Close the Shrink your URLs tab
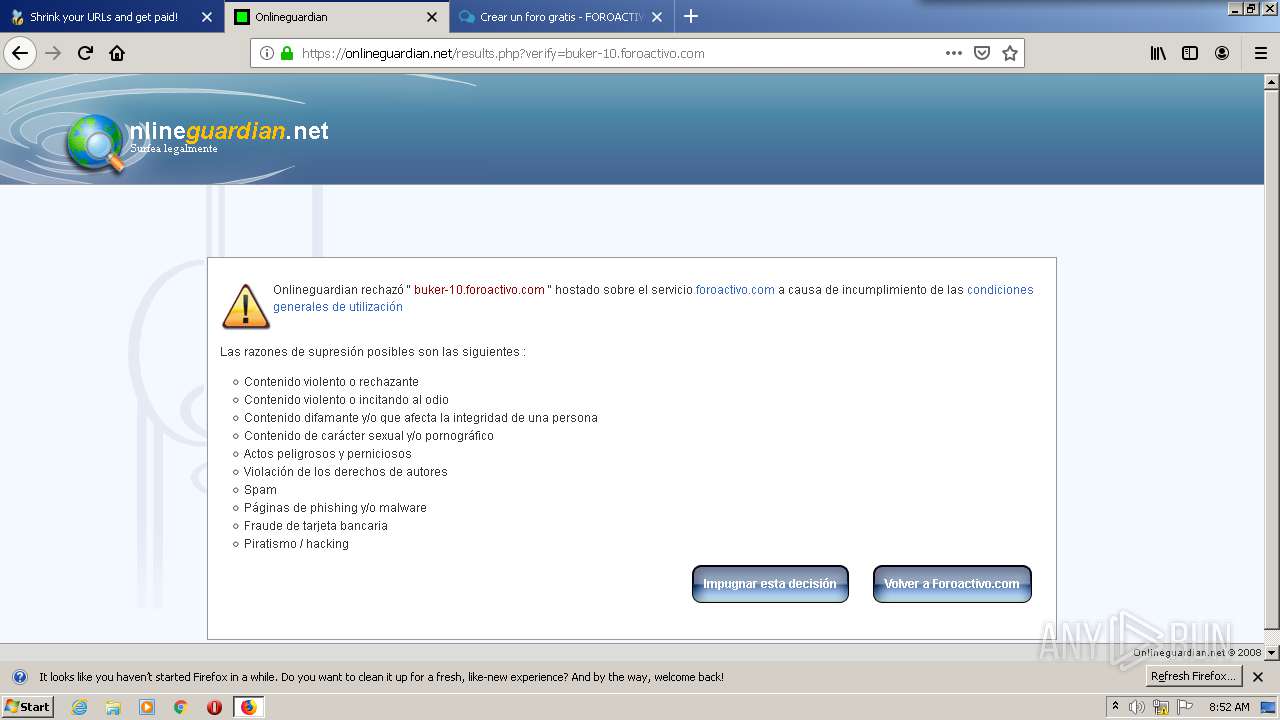The height and width of the screenshot is (720, 1280). 207,17
